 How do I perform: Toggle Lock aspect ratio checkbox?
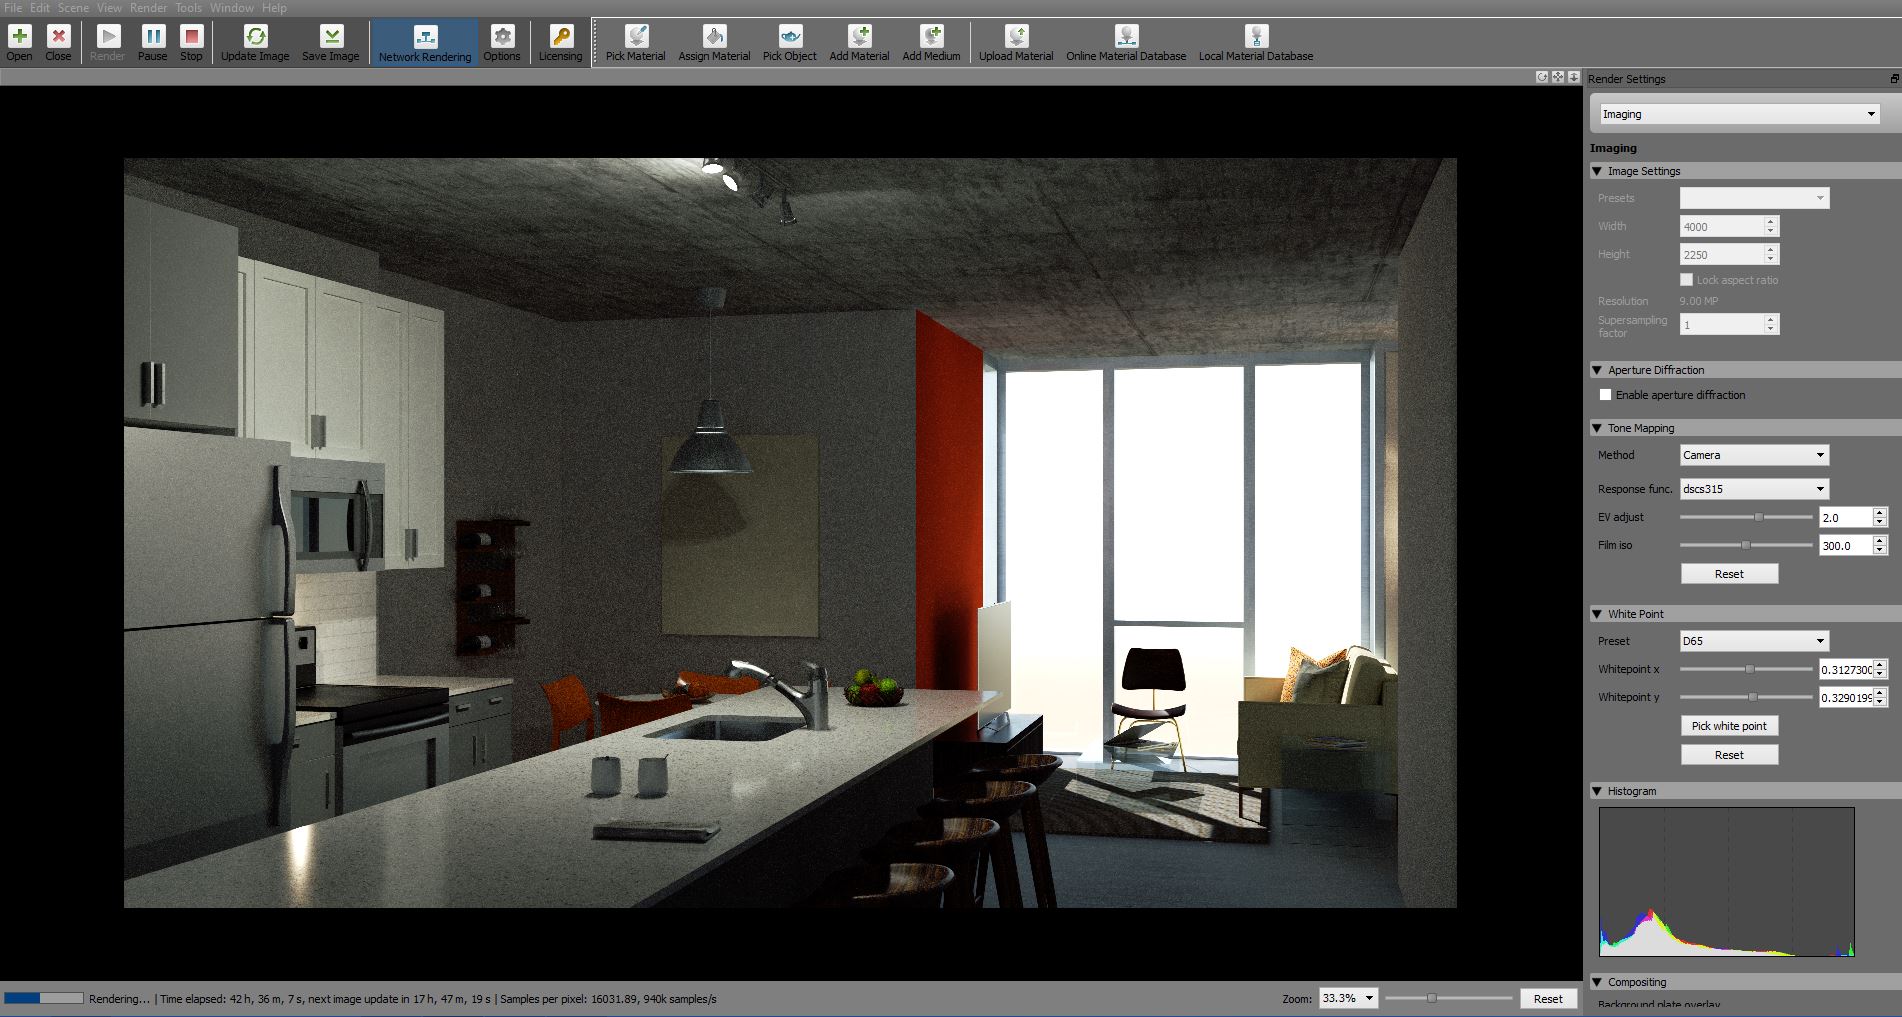1686,280
